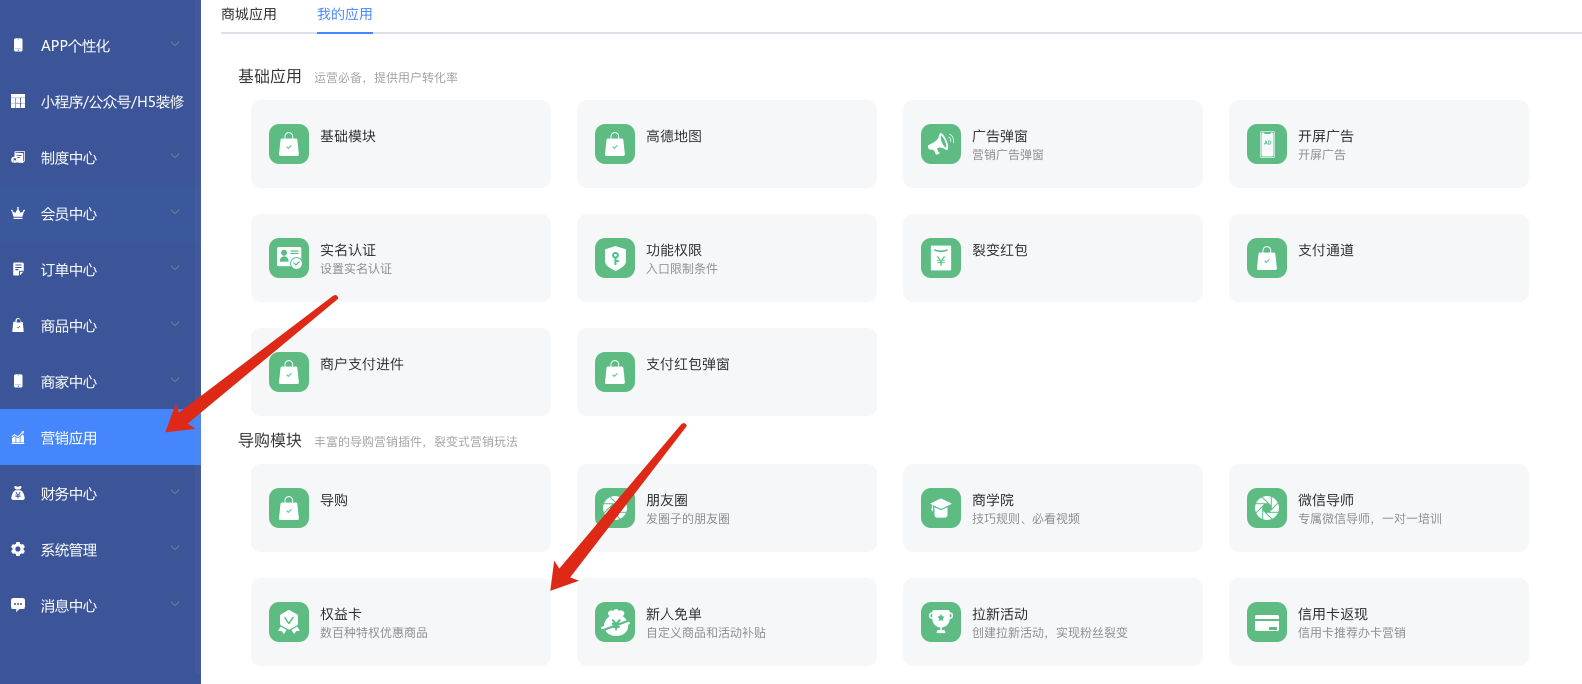The width and height of the screenshot is (1582, 684).
Task: Open the 财务中心 sidebar item
Action: pyautogui.click(x=100, y=493)
